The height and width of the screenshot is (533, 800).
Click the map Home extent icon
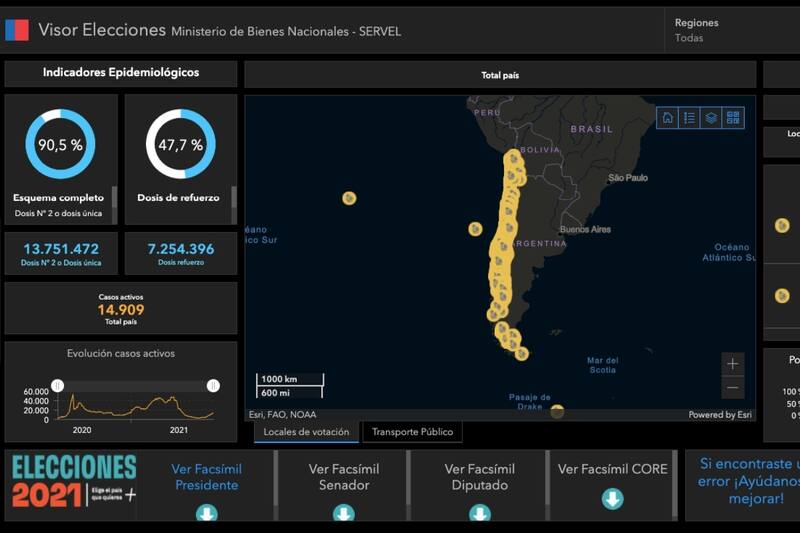click(667, 118)
